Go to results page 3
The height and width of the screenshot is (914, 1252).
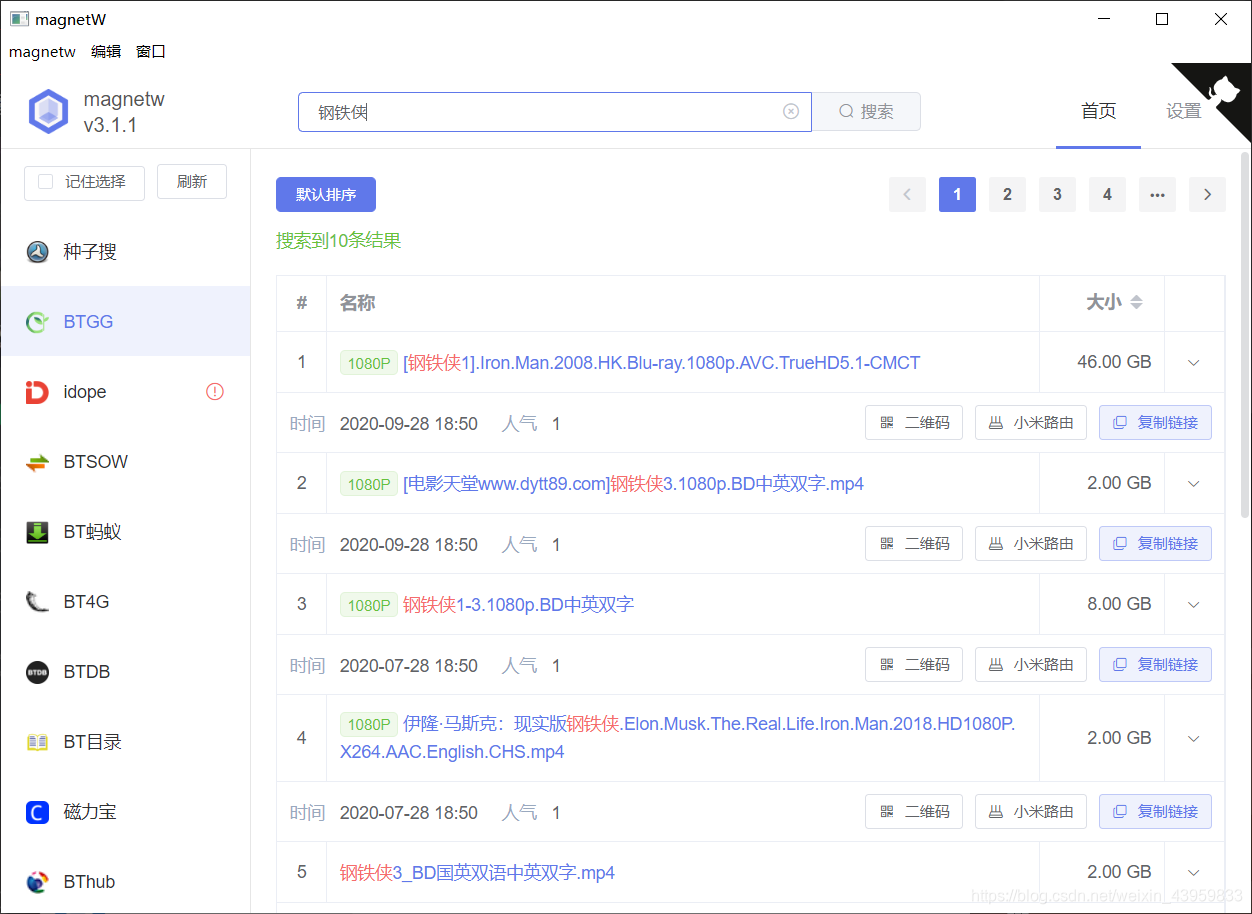[1057, 195]
